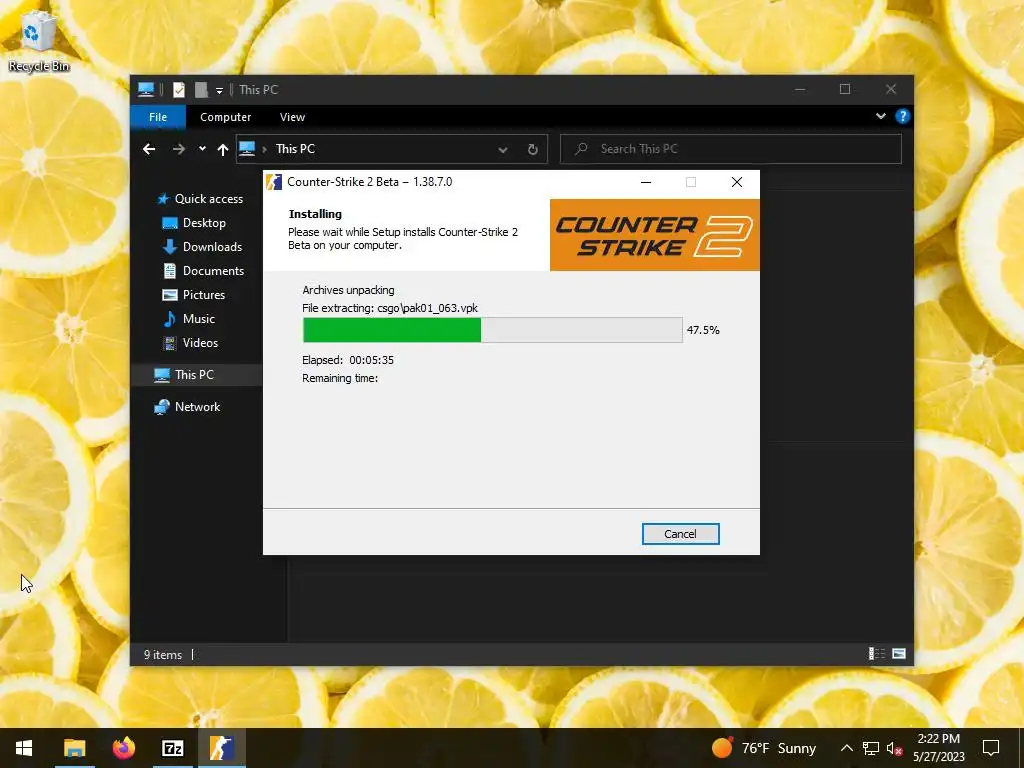1024x768 pixels.
Task: Launch Firefox from taskbar
Action: tap(123, 748)
